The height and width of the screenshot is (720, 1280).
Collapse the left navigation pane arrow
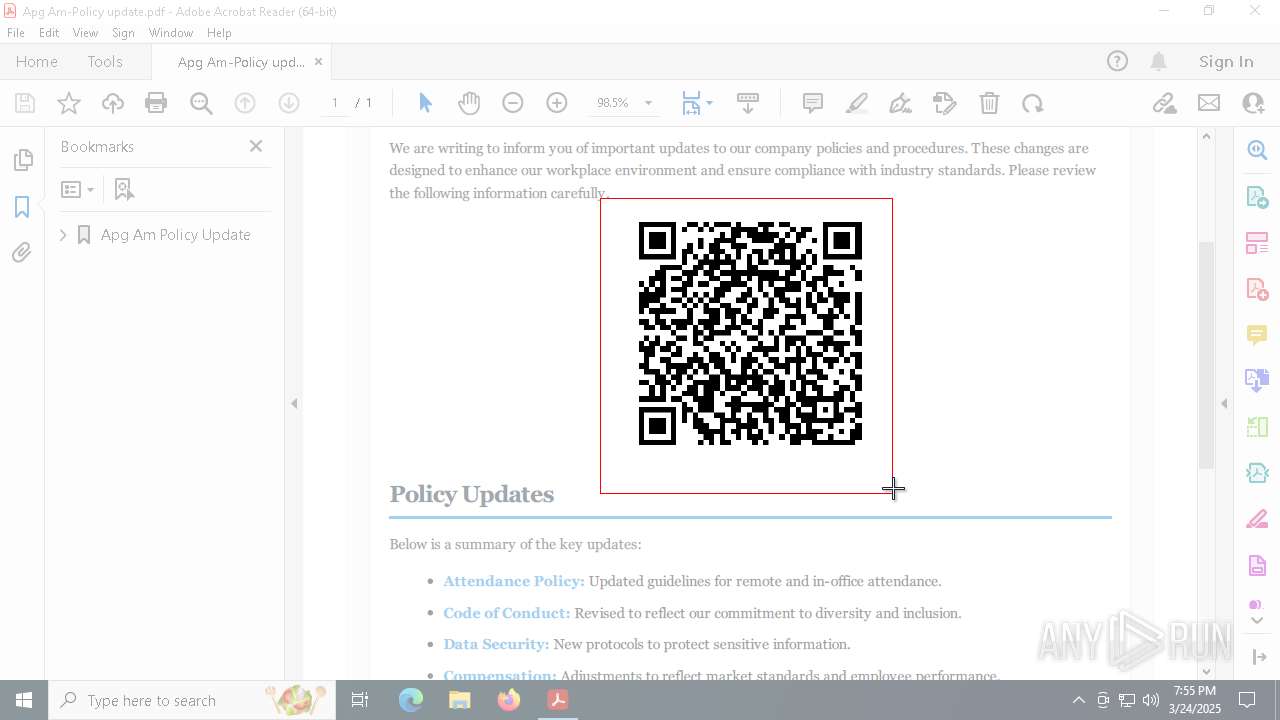pyautogui.click(x=294, y=403)
